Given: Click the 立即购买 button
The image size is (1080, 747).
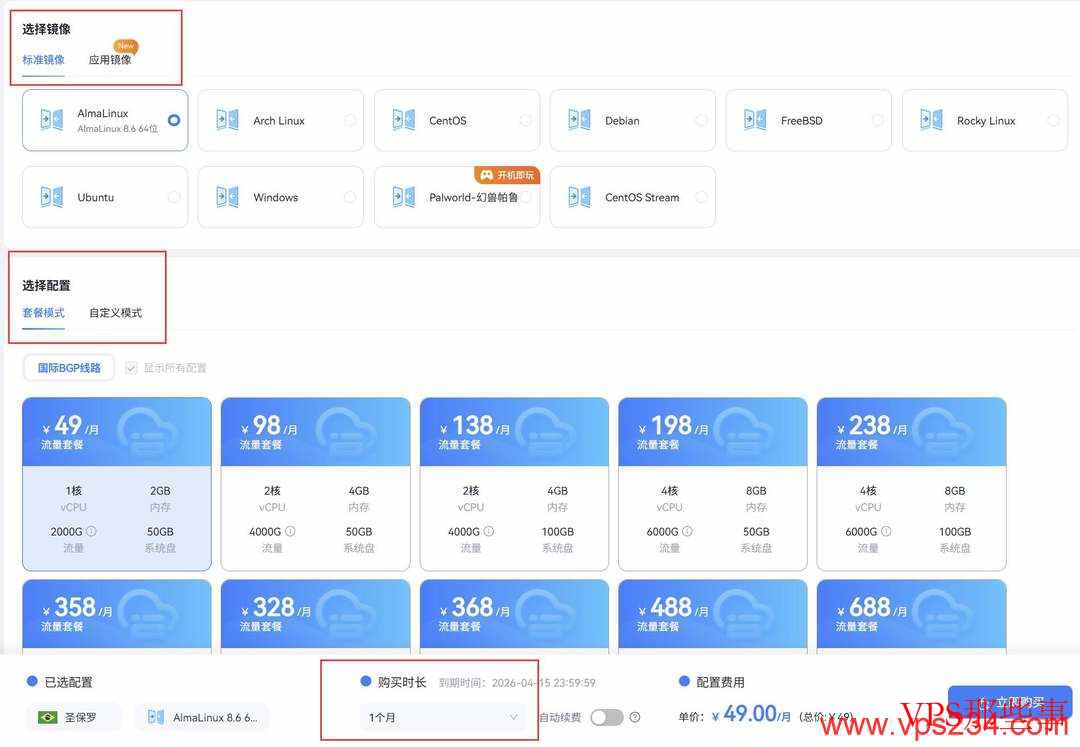Looking at the screenshot, I should 1010,702.
